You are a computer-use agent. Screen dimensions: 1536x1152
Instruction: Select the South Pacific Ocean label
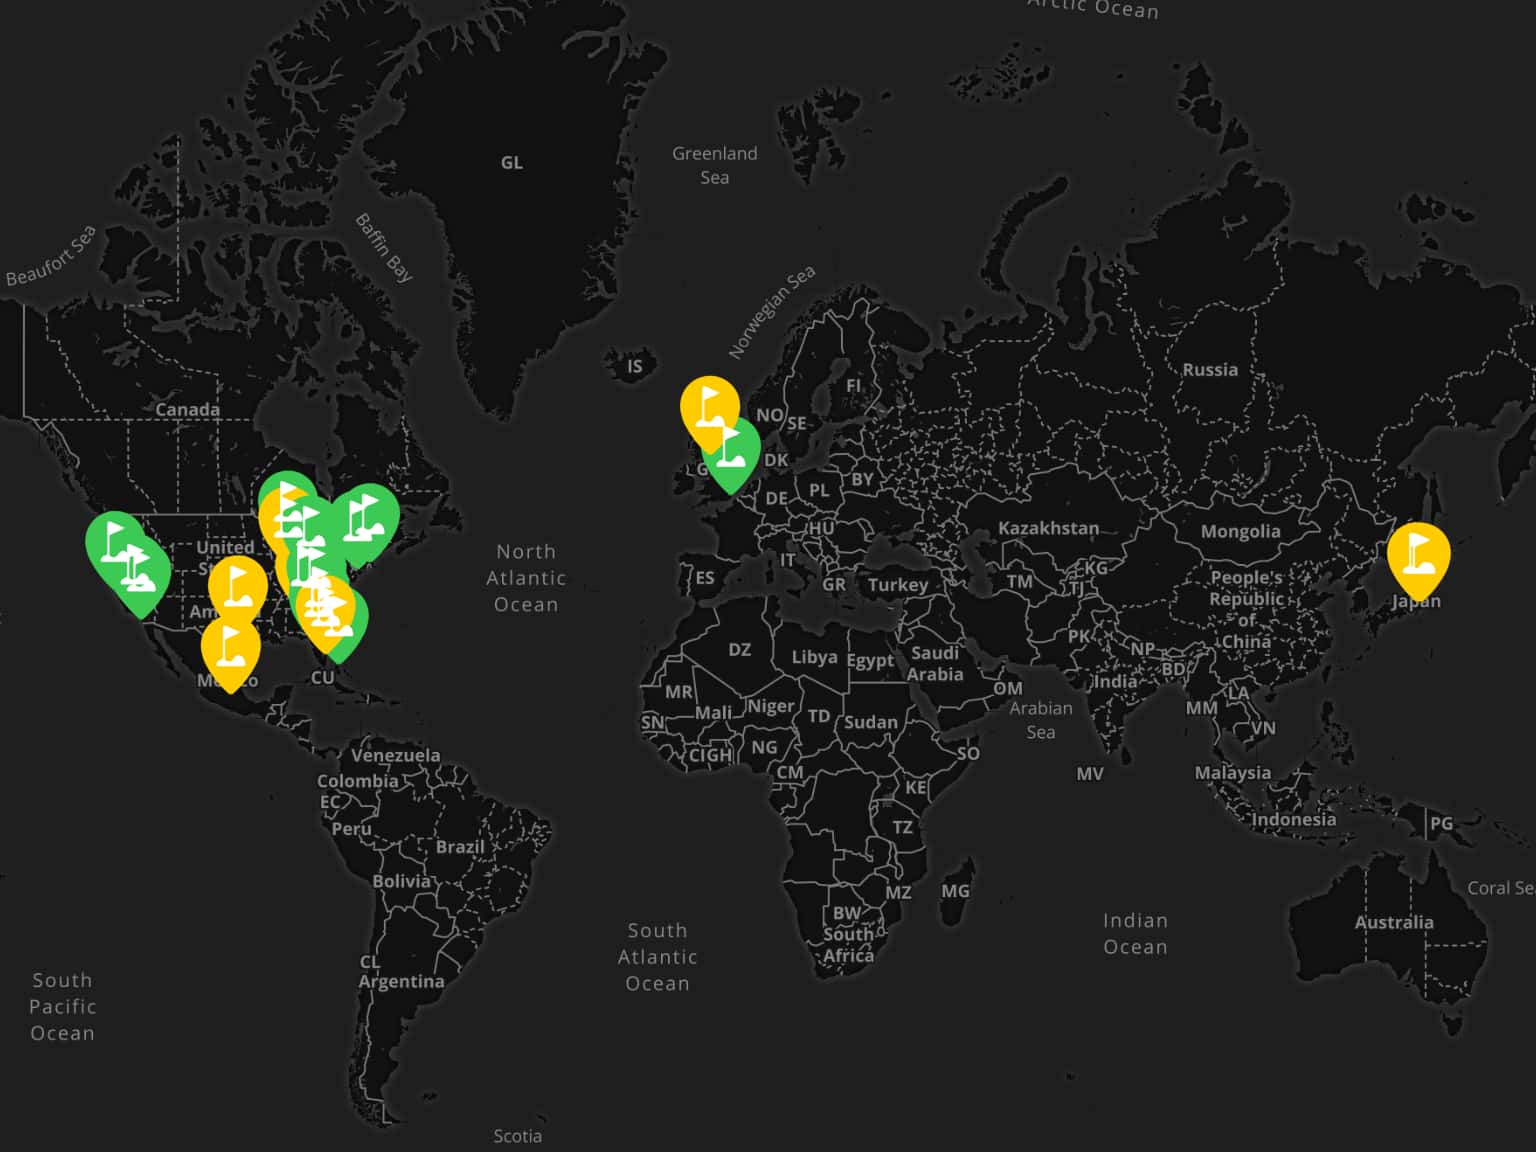[62, 1006]
